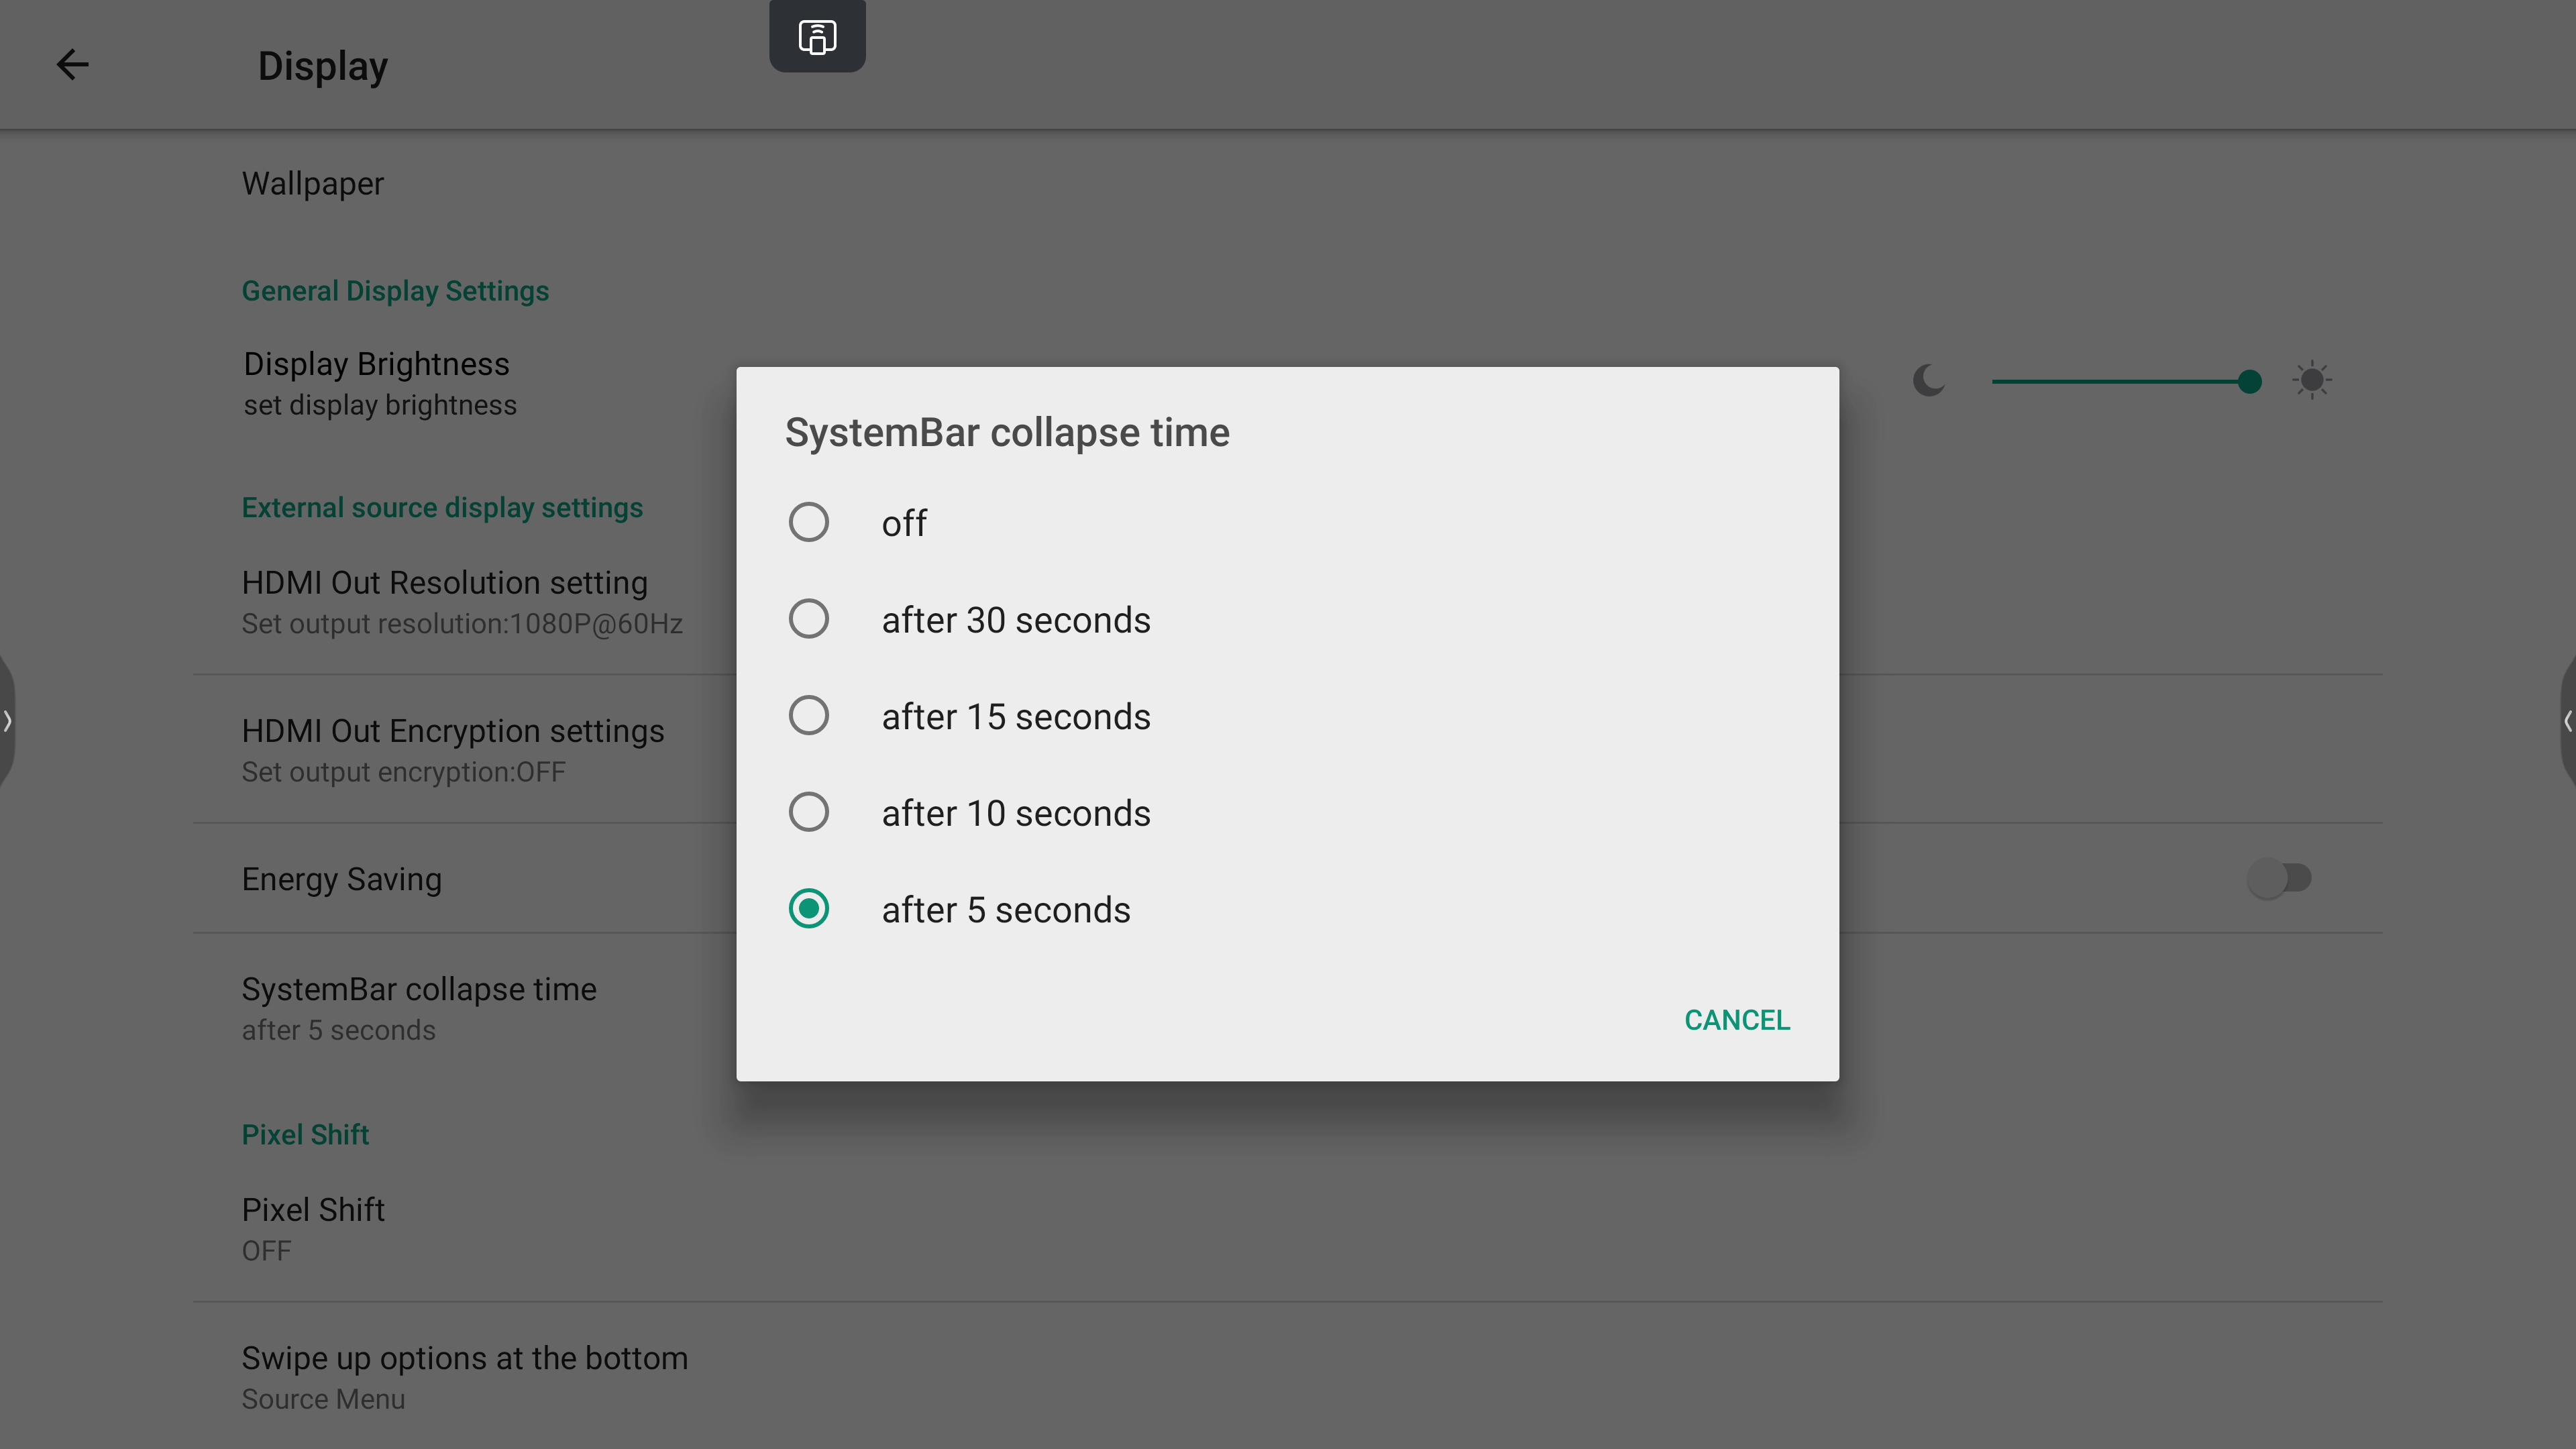Choose 'after 15 seconds' radio option

click(1287, 716)
